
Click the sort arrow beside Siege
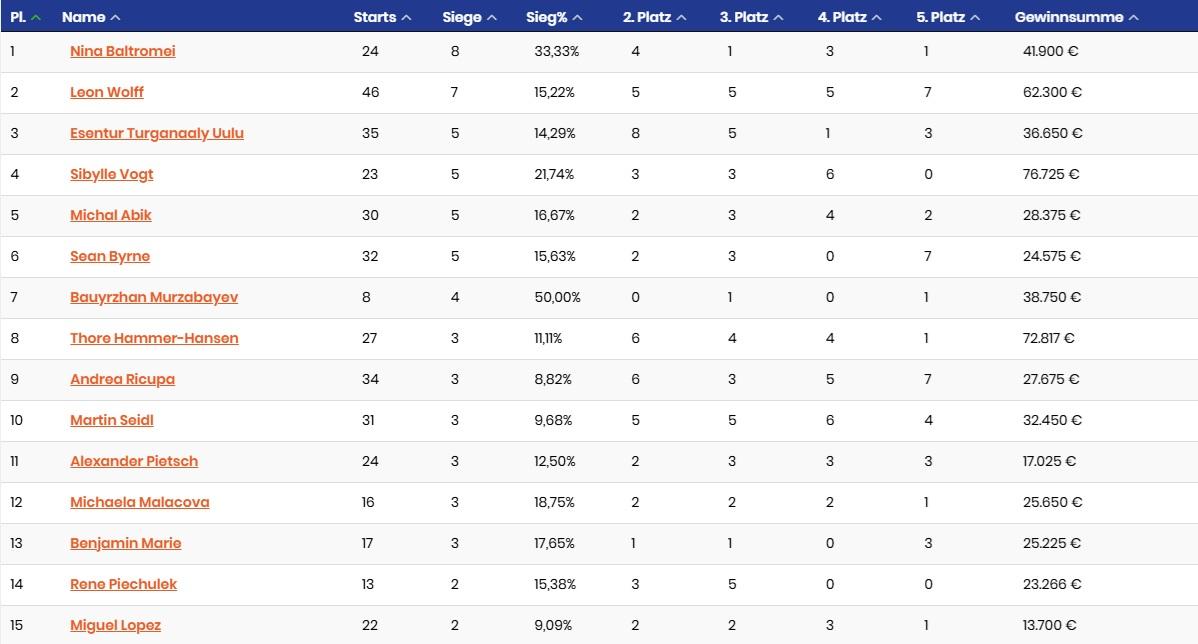[492, 18]
